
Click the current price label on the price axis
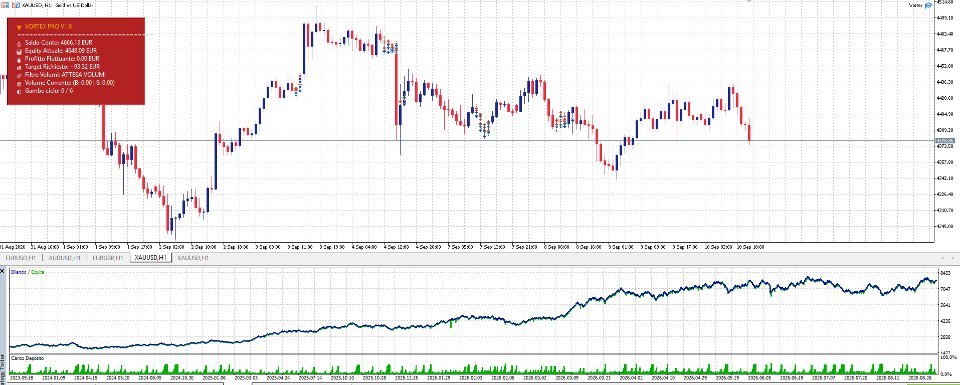[946, 141]
